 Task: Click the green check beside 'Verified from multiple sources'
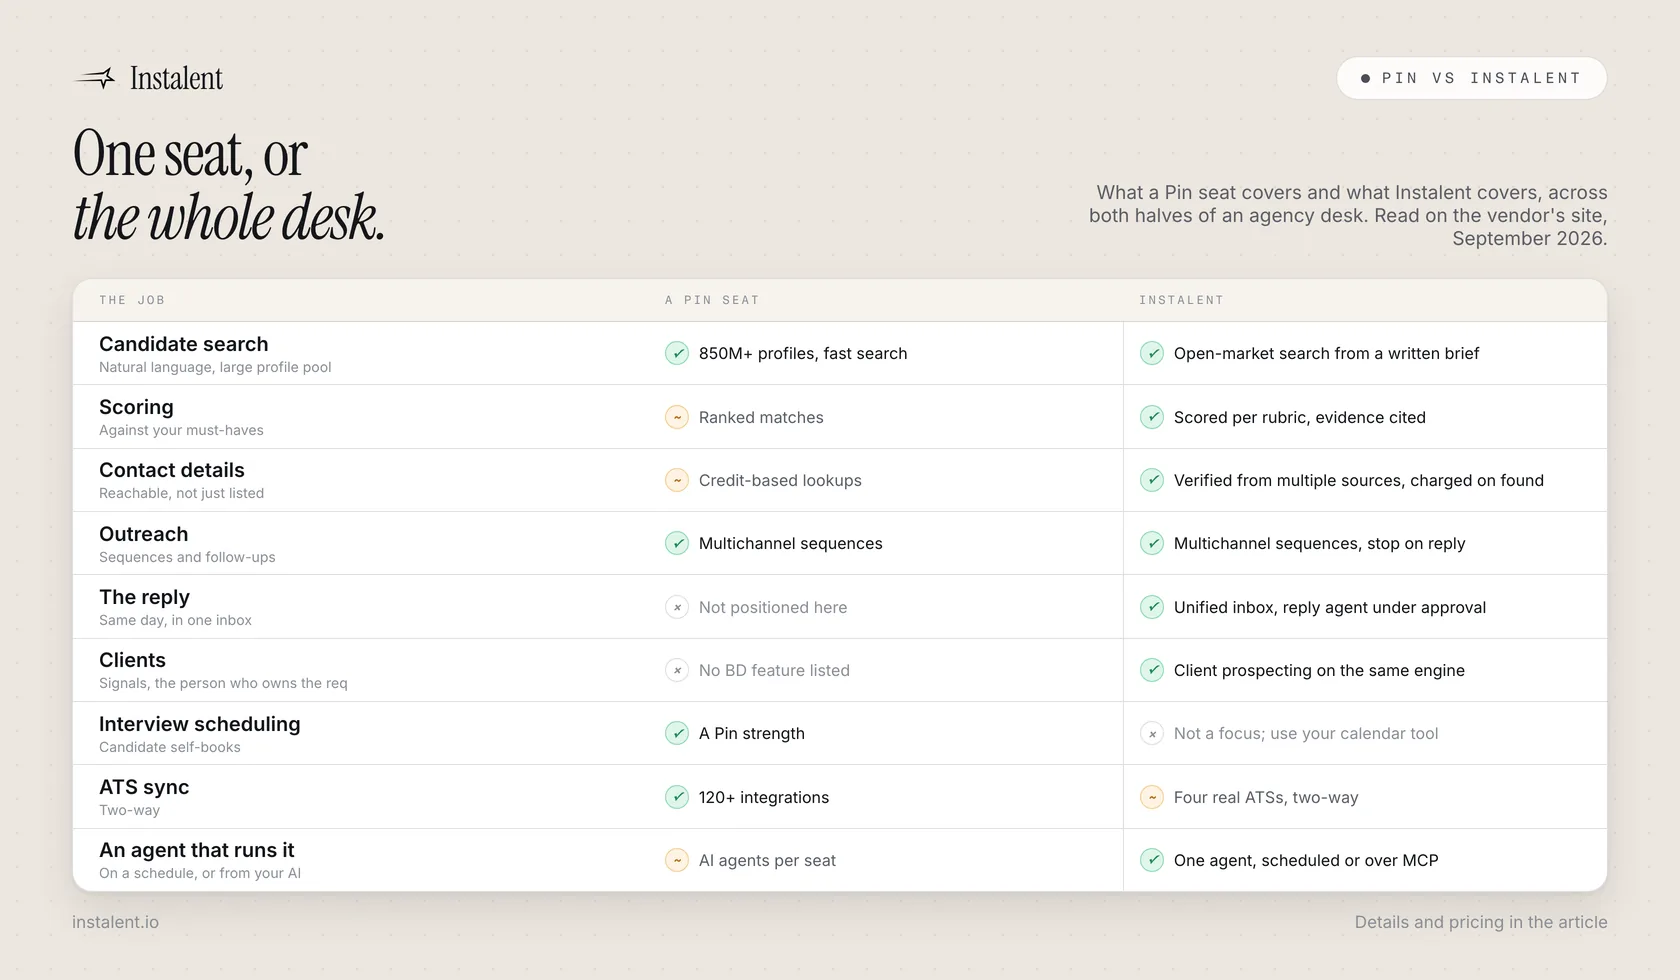(x=1152, y=480)
